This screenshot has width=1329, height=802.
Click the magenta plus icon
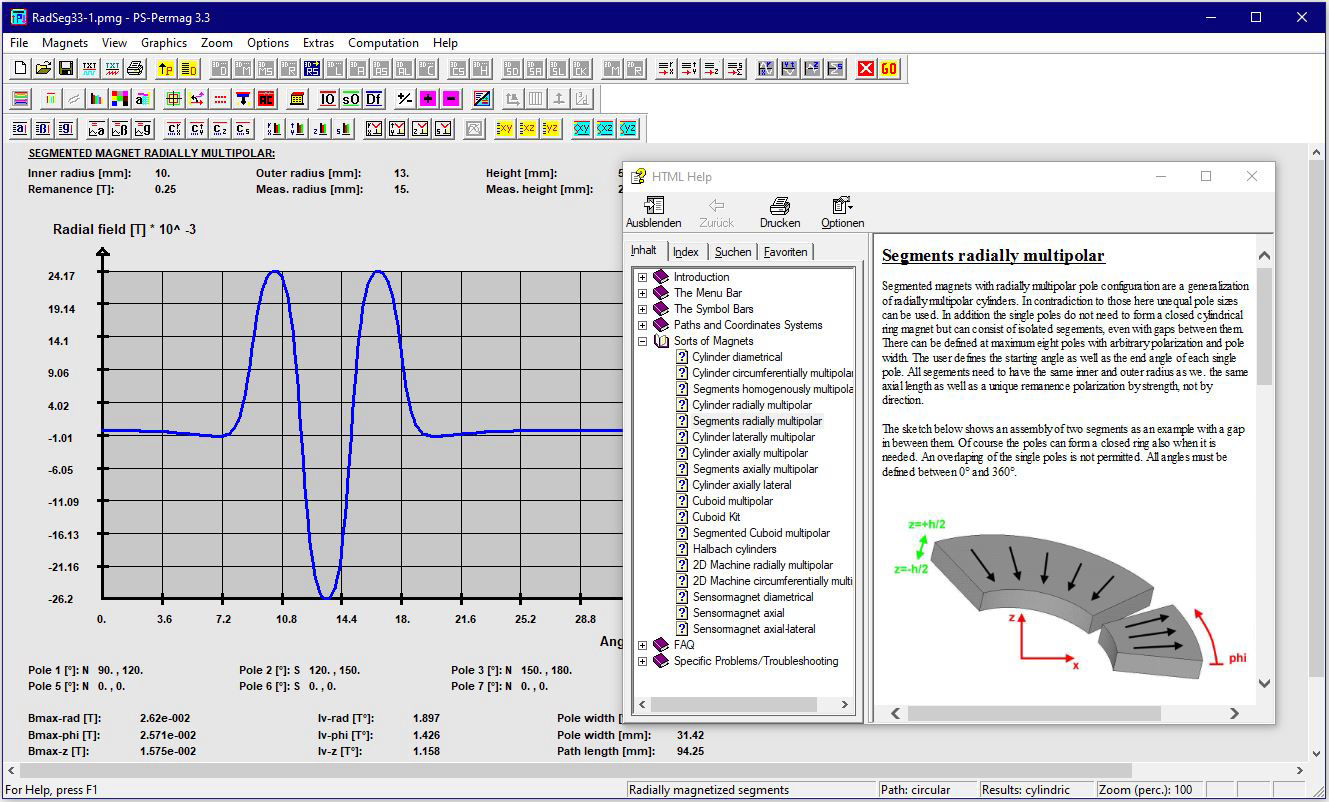click(x=428, y=99)
